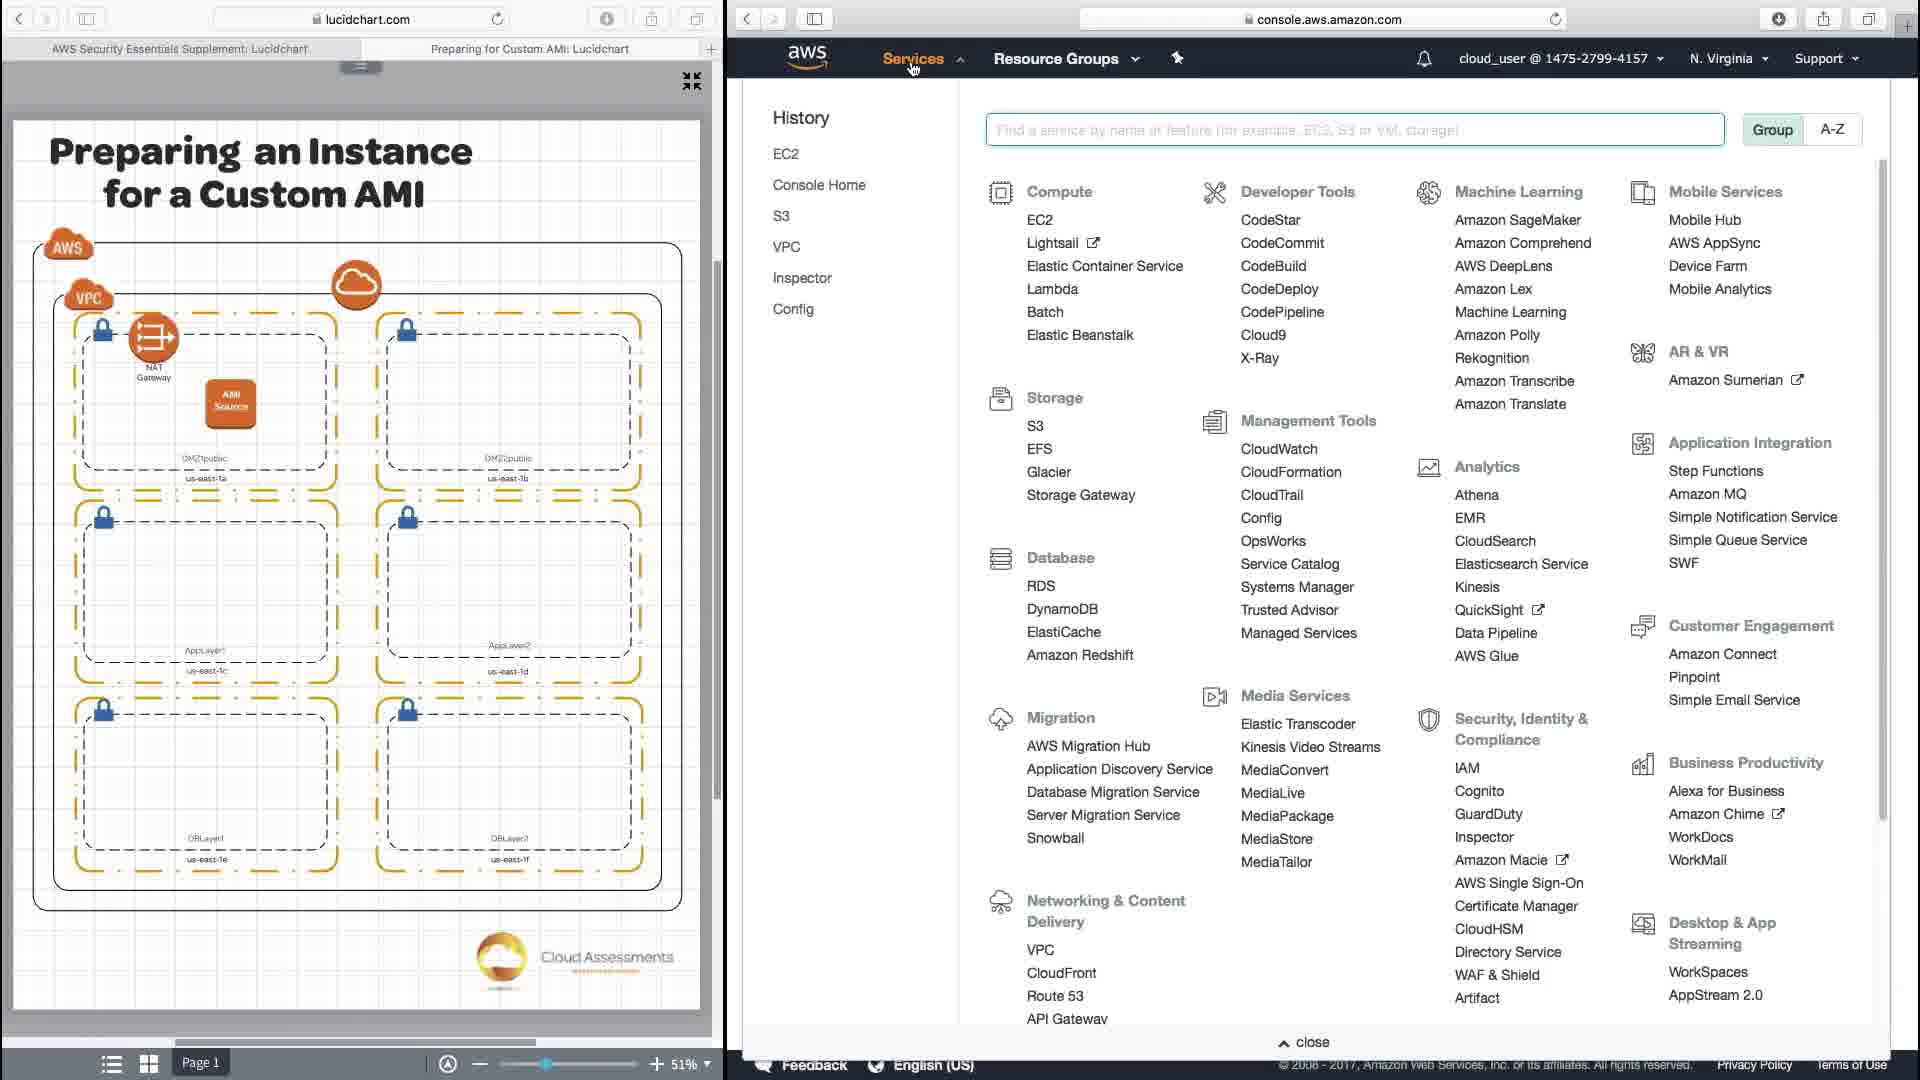Reload the AWS console page
This screenshot has width=1920, height=1080.
click(1555, 19)
